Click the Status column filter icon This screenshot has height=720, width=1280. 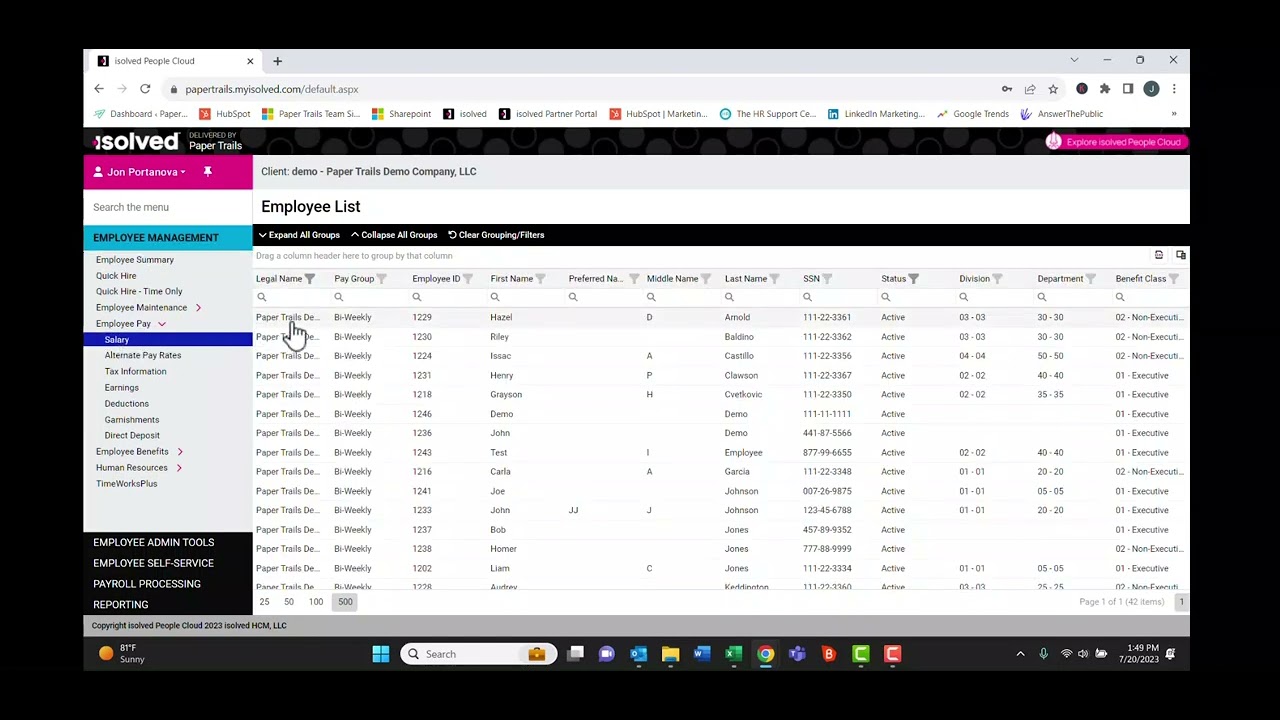pyautogui.click(x=913, y=279)
